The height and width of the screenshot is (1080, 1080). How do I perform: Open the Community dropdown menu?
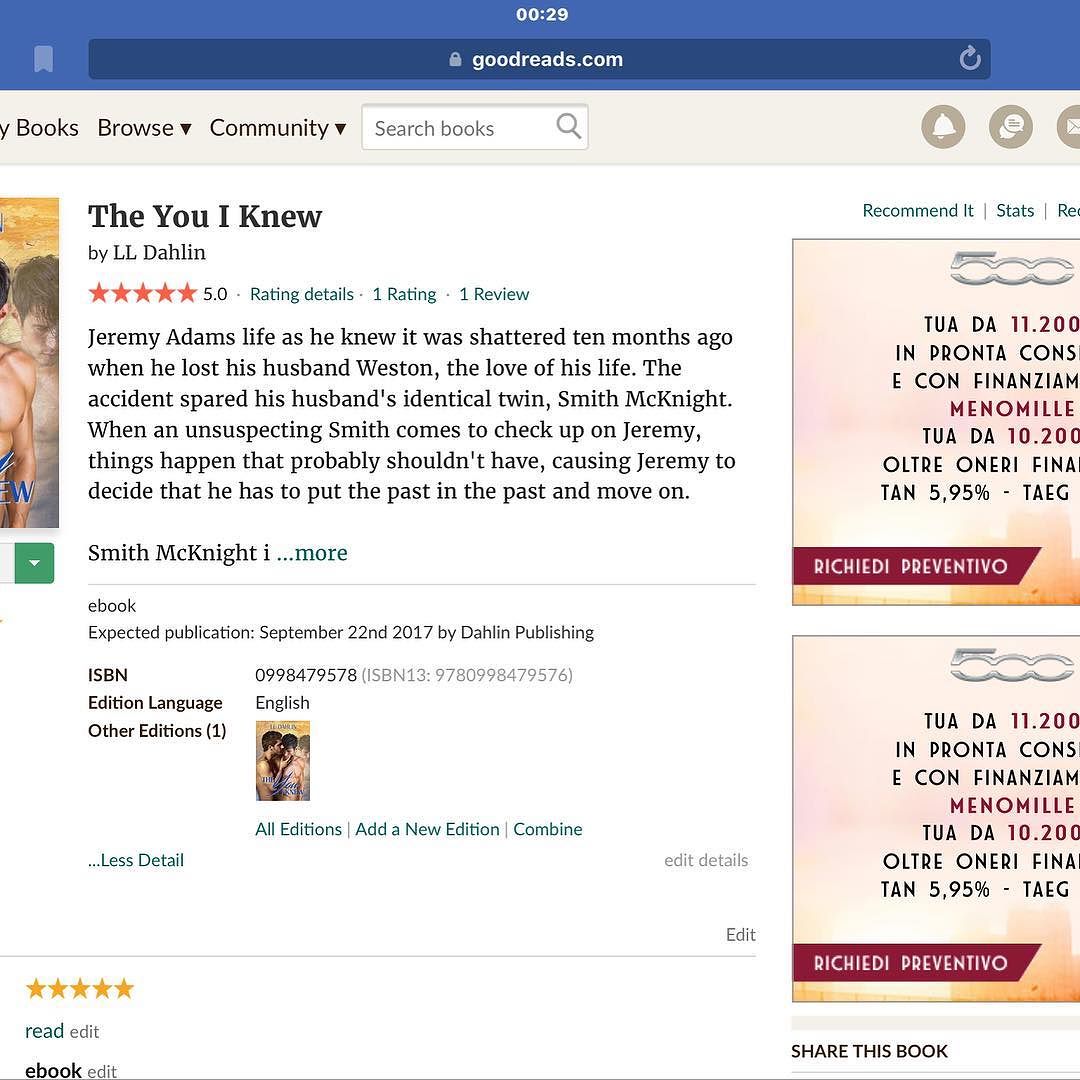pos(278,127)
